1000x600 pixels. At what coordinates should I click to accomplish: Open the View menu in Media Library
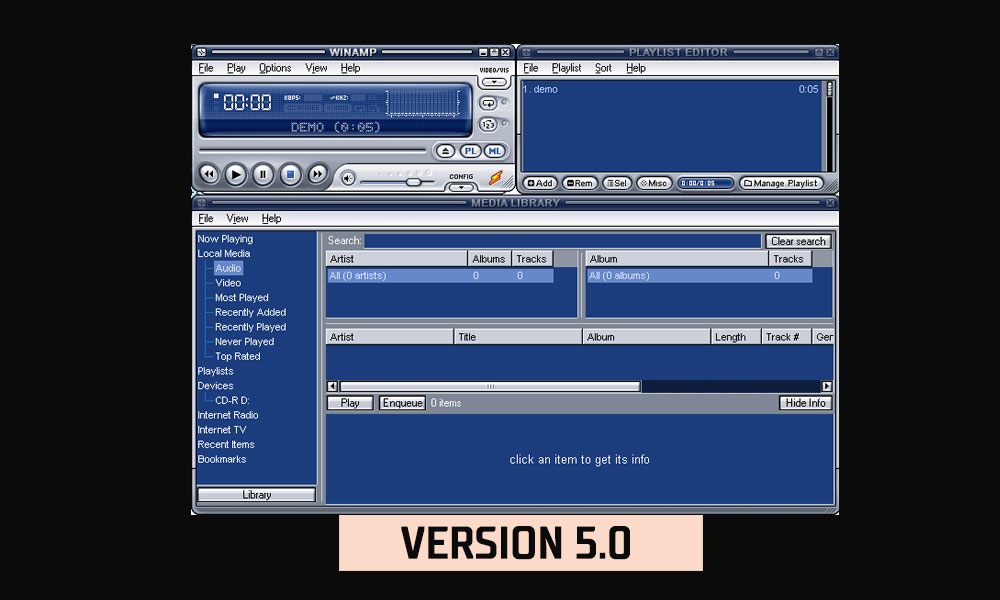click(x=237, y=219)
